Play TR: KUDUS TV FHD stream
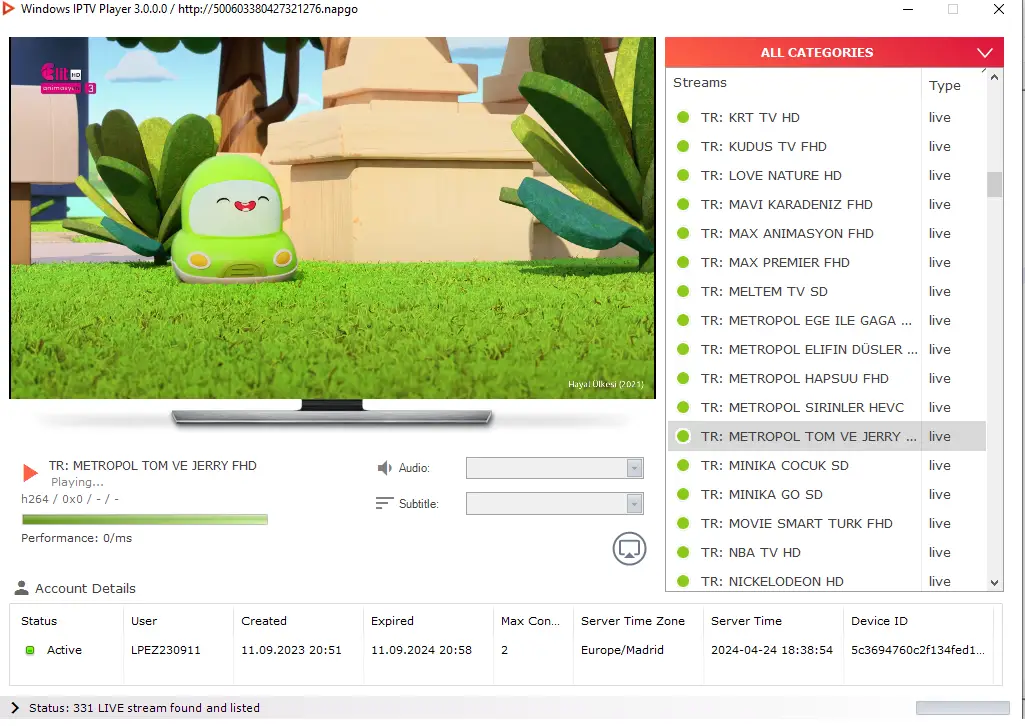This screenshot has height=726, width=1025. coord(826,146)
